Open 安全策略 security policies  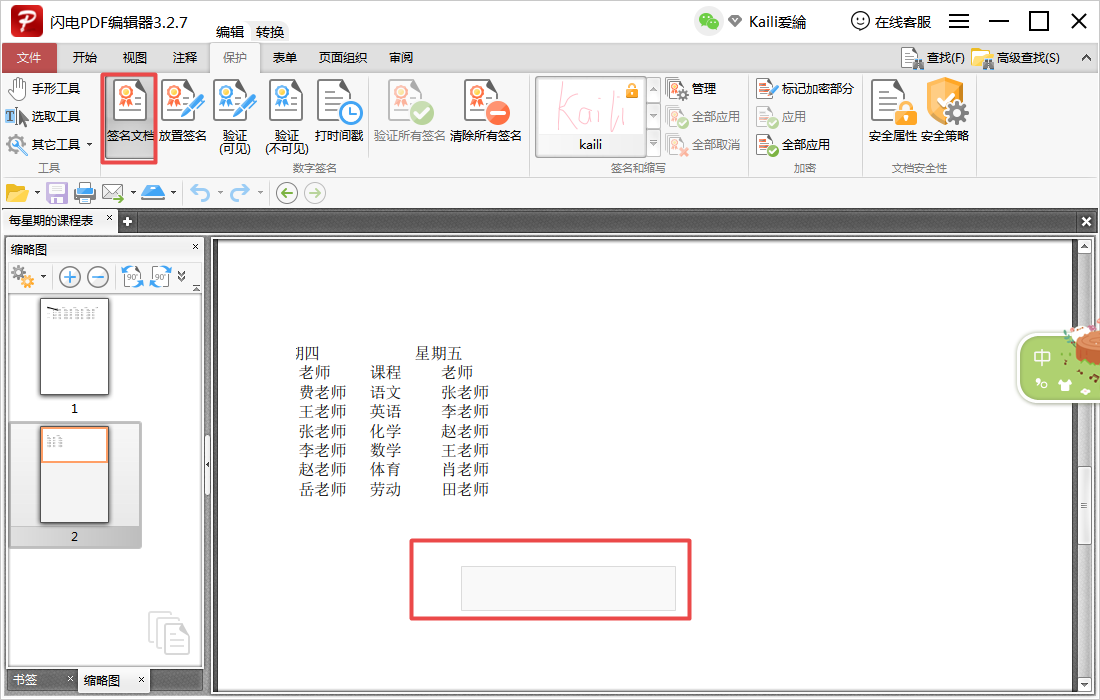[944, 111]
